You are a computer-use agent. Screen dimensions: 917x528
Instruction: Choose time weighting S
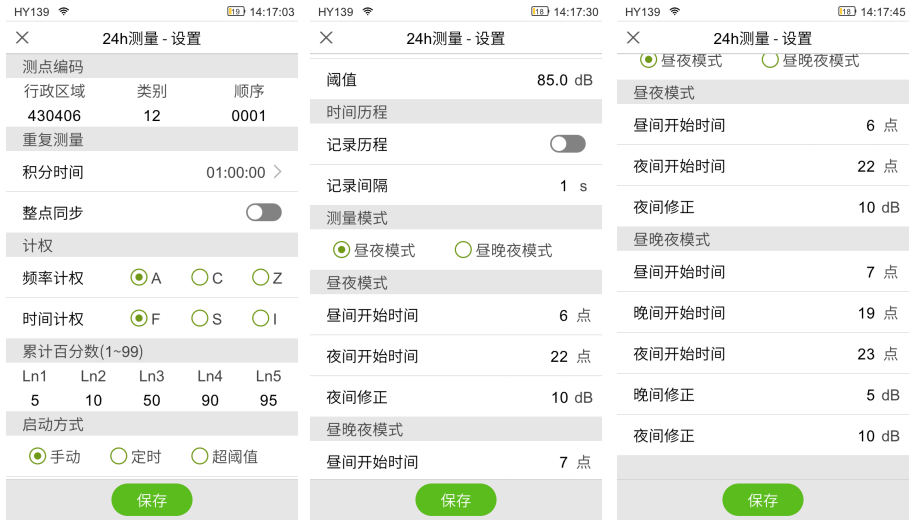[200, 318]
